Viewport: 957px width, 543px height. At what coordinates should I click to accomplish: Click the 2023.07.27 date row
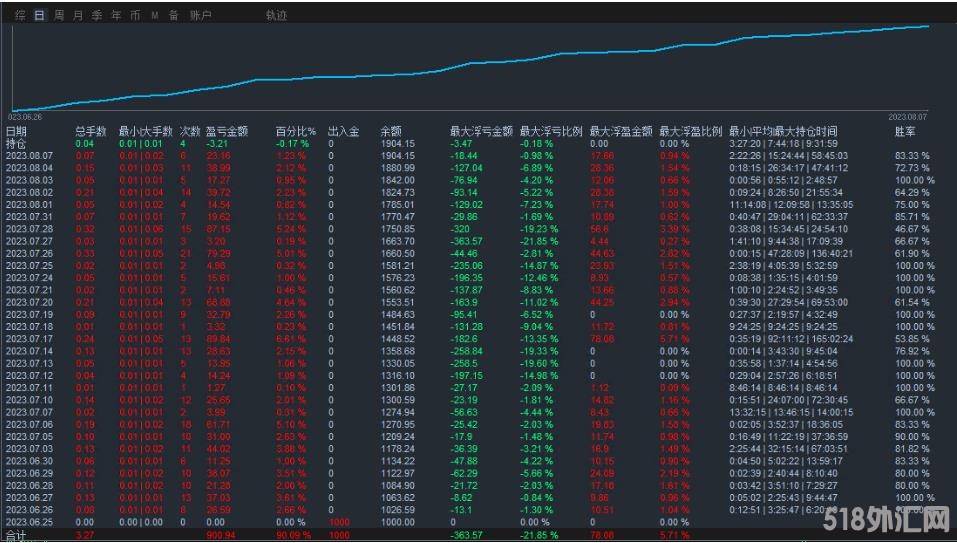[28, 241]
